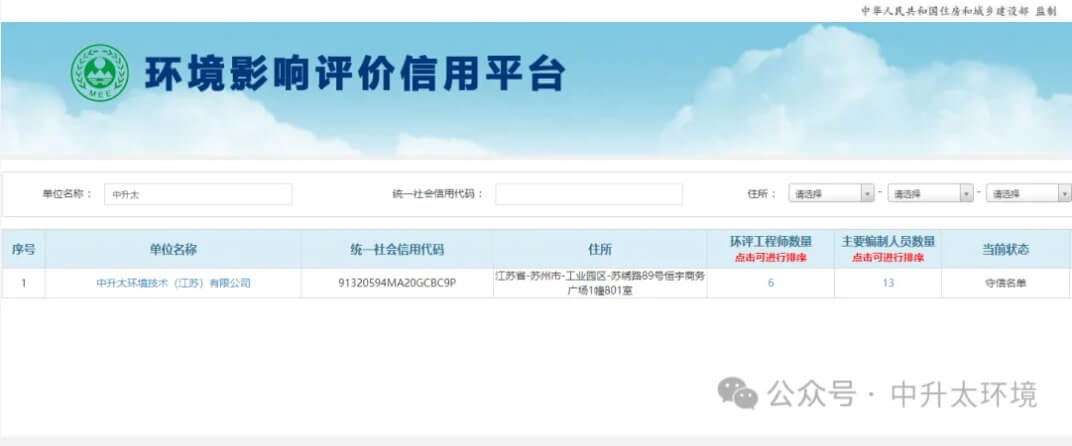Click the 当前状态 column header
The image size is (1072, 446).
point(1005,249)
